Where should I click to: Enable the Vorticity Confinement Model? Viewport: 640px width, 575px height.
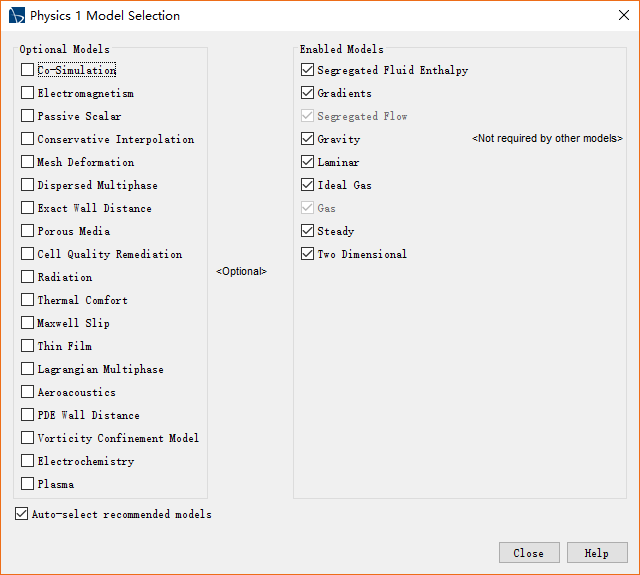[x=27, y=438]
